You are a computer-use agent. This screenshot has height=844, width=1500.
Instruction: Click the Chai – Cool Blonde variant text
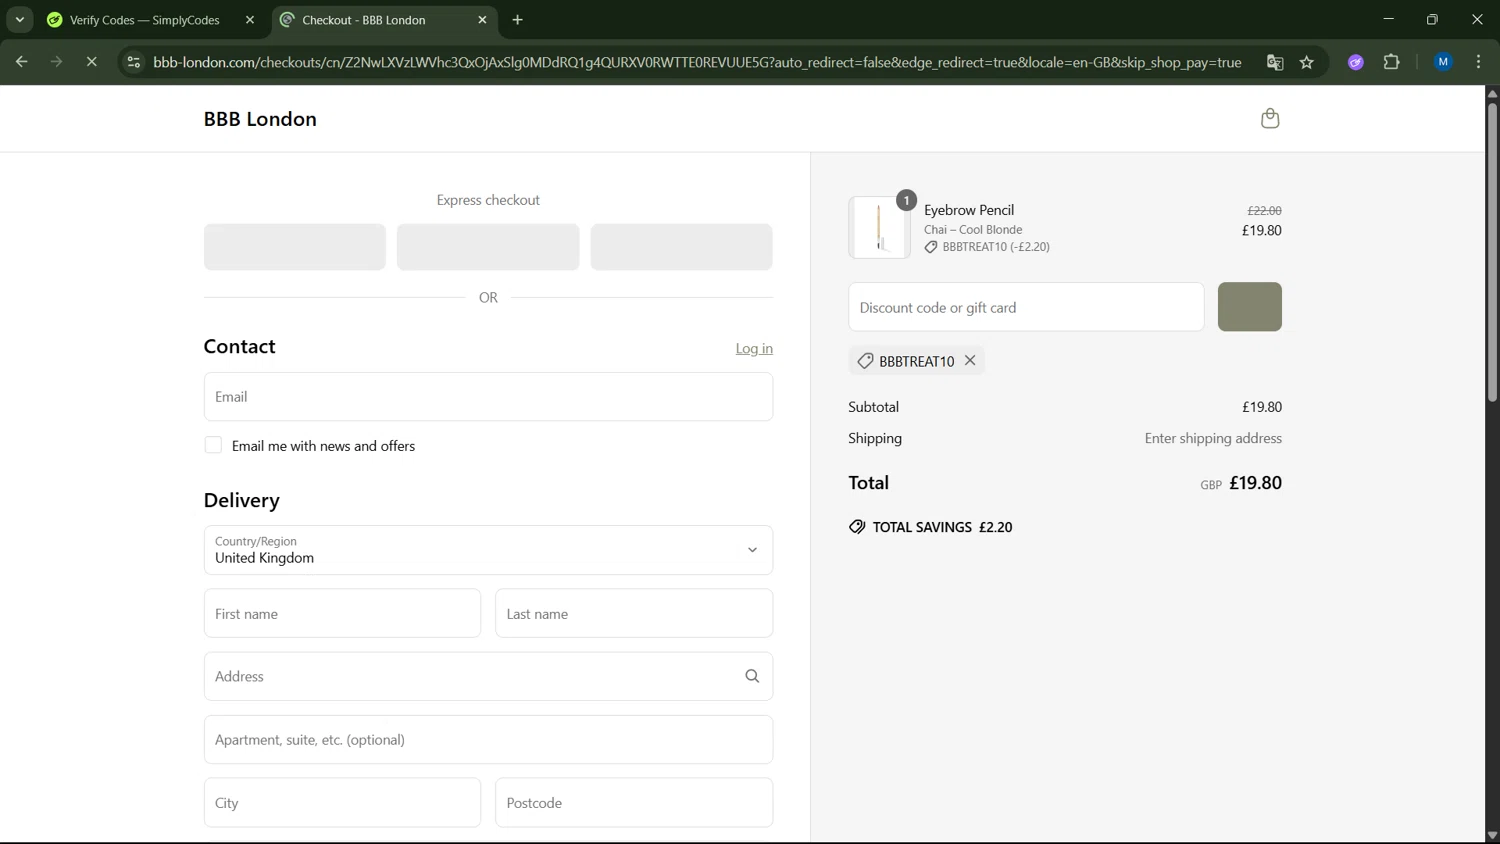973,230
